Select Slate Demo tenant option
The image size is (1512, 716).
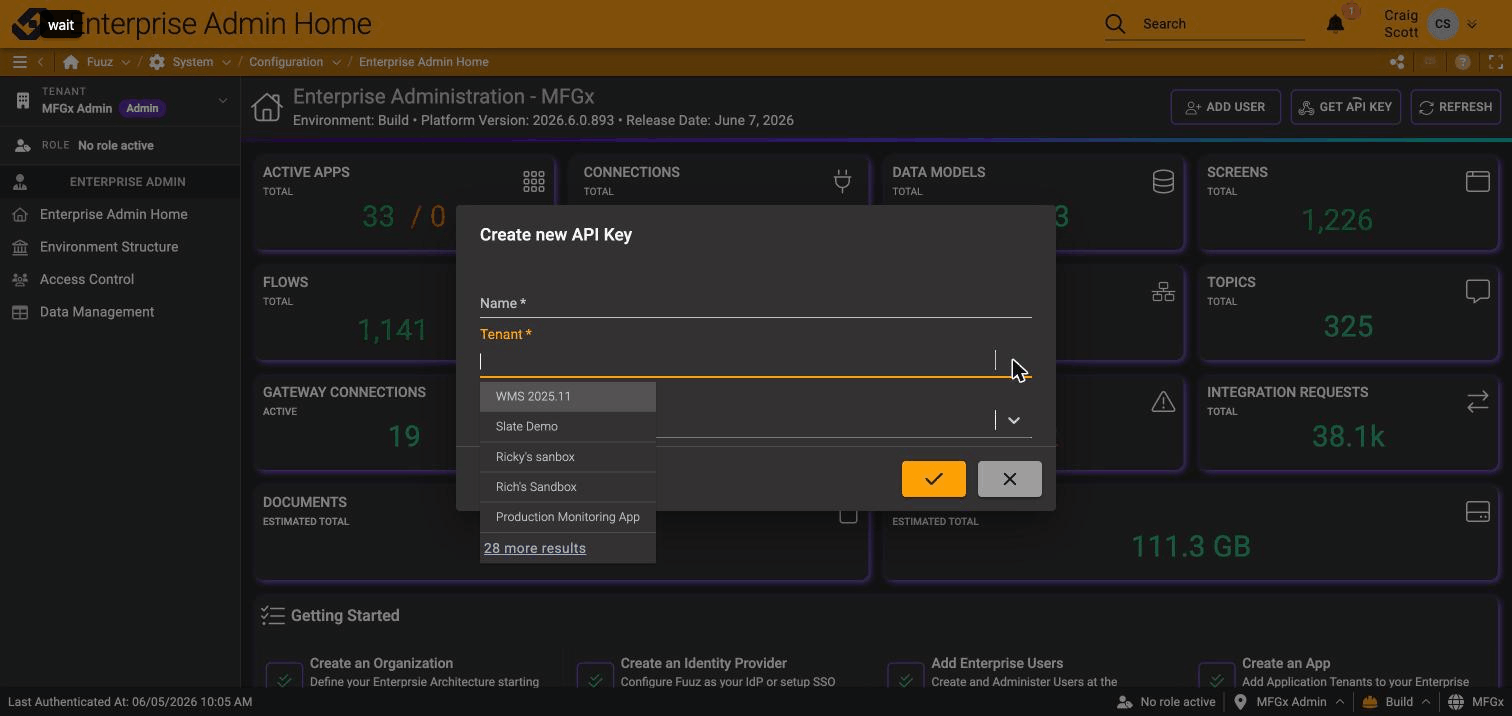coord(568,427)
